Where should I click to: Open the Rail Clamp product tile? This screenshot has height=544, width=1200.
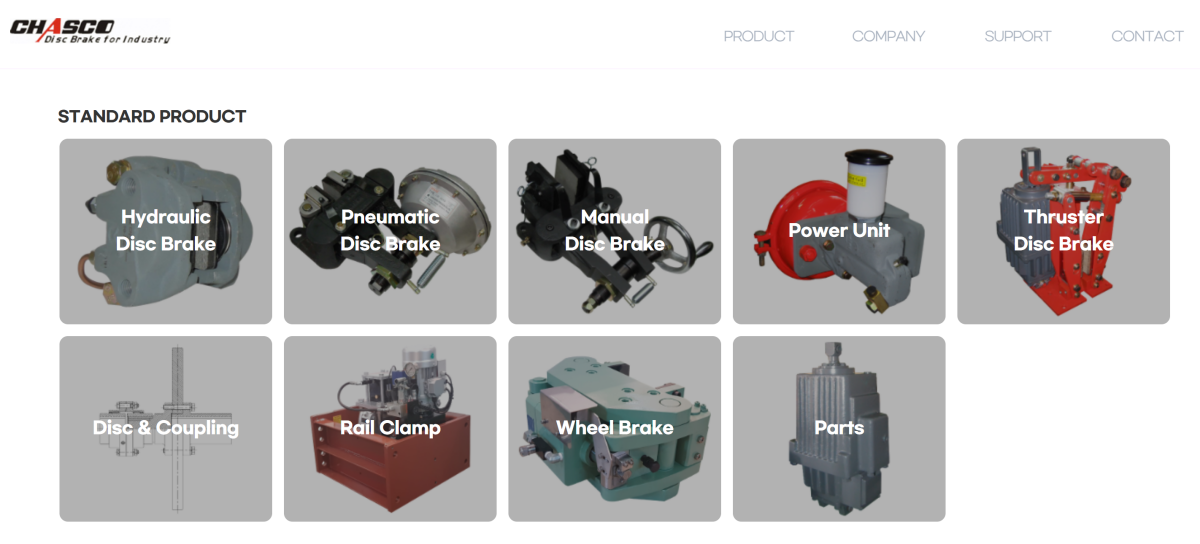(390, 428)
